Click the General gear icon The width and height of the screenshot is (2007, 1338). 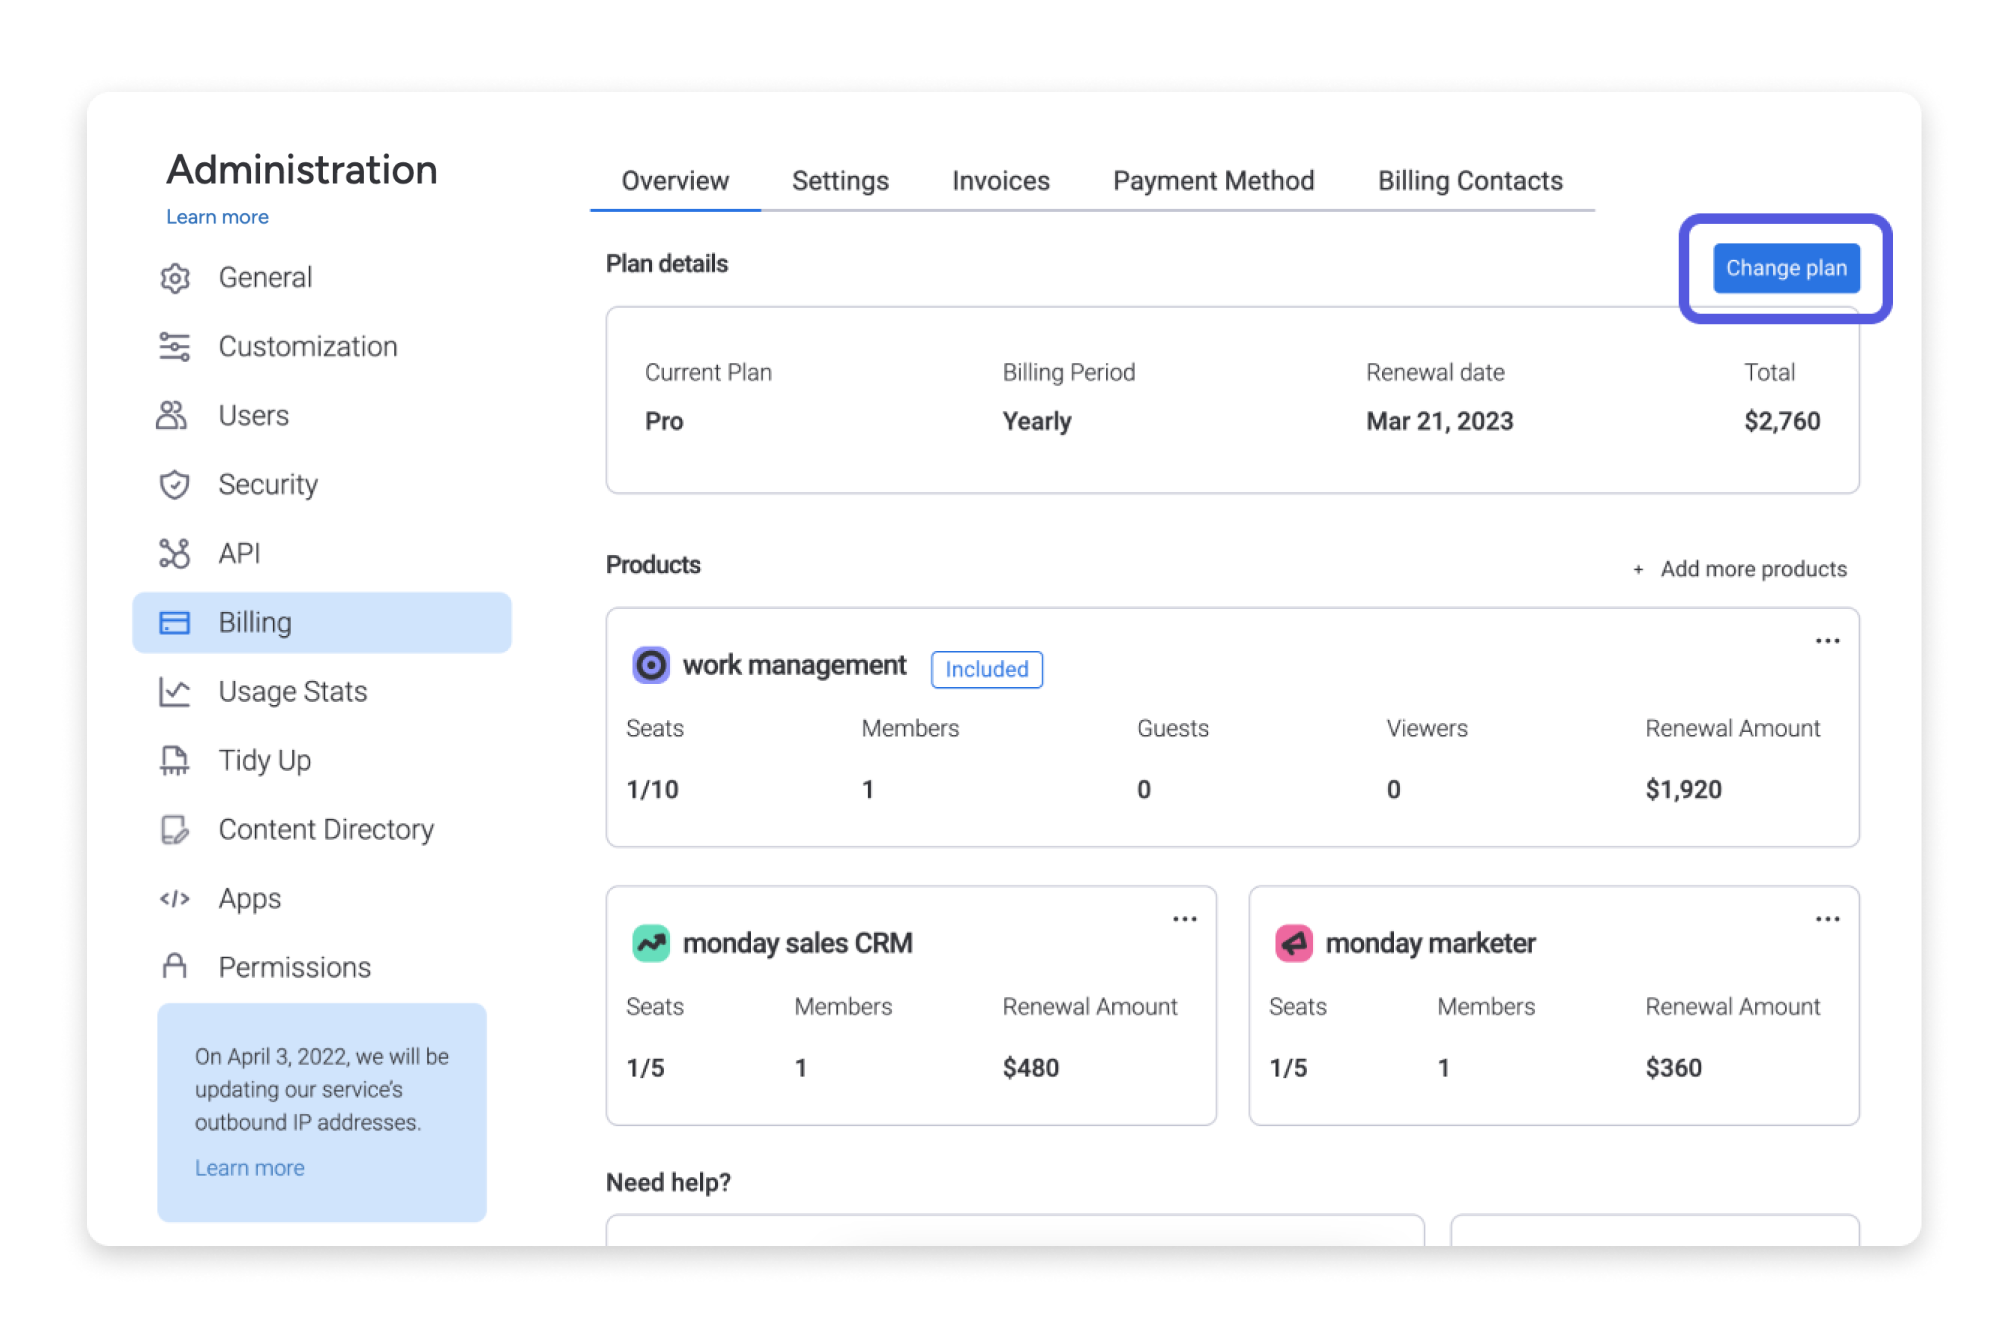click(x=174, y=278)
